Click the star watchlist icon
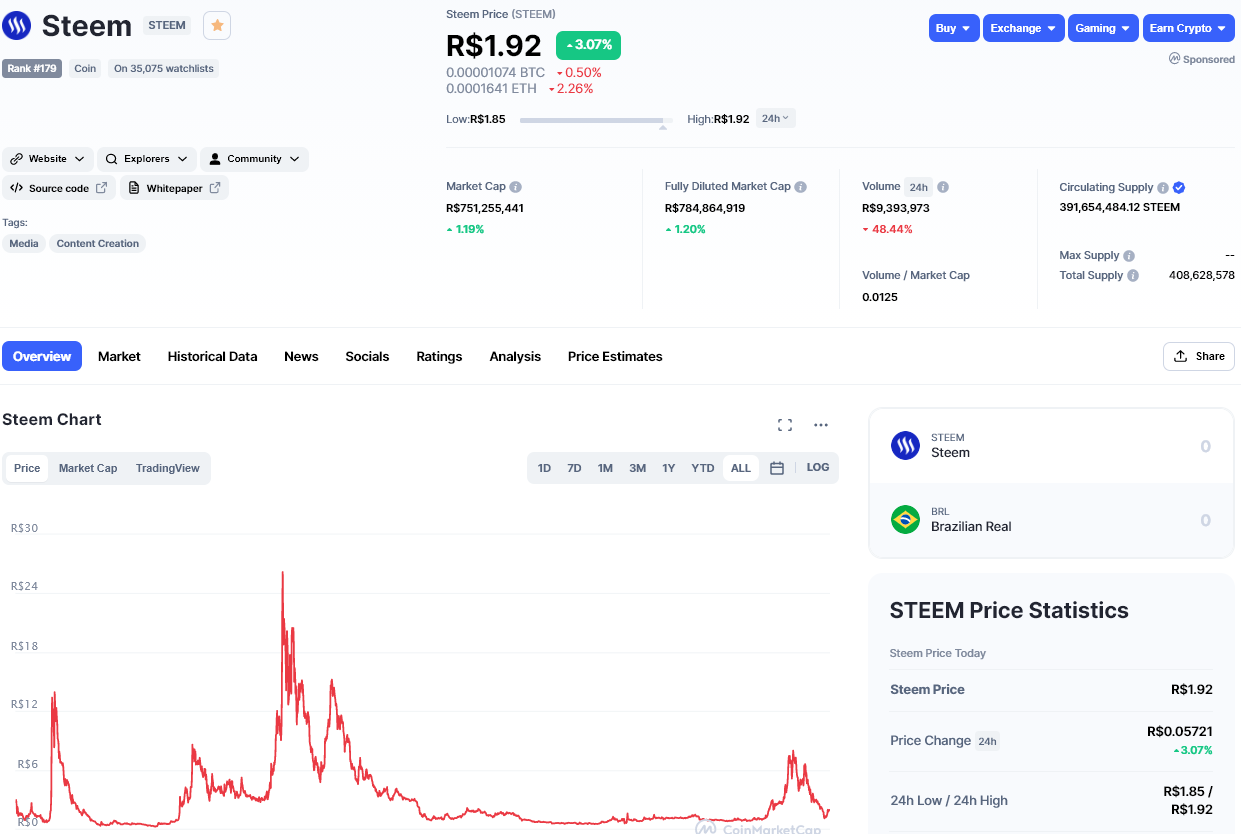The width and height of the screenshot is (1241, 834). 217,26
